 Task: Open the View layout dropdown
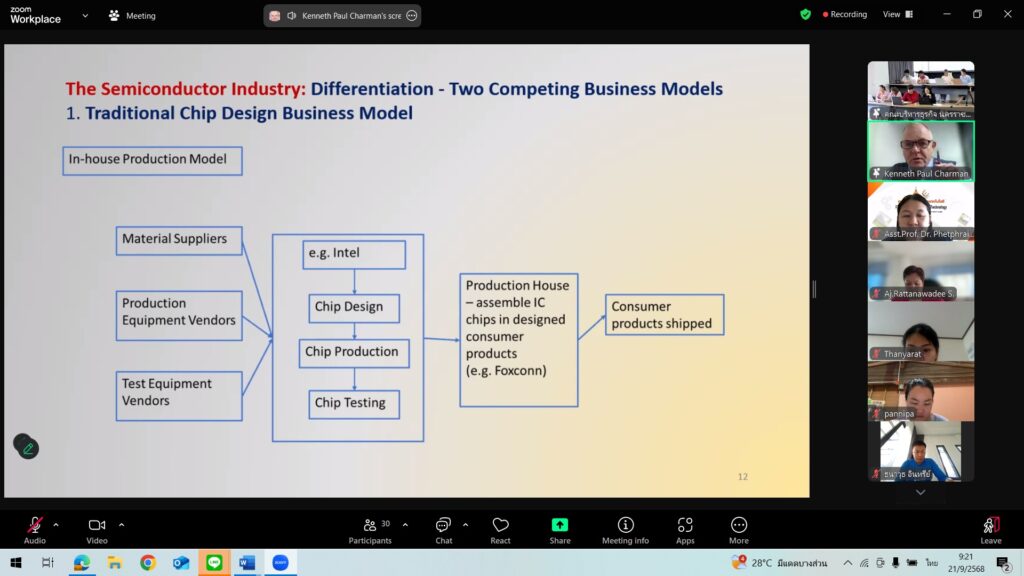tap(897, 15)
